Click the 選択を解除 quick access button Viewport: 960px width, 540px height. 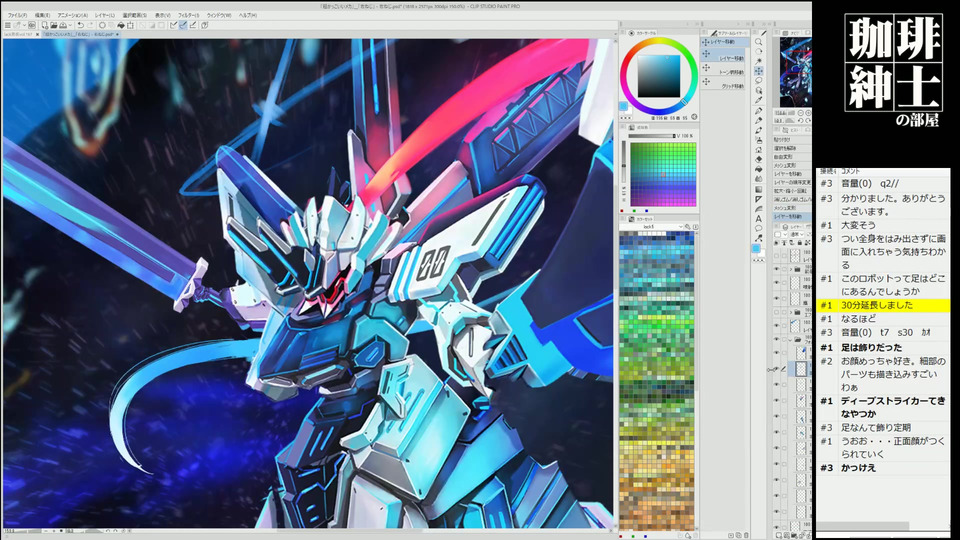tap(792, 148)
